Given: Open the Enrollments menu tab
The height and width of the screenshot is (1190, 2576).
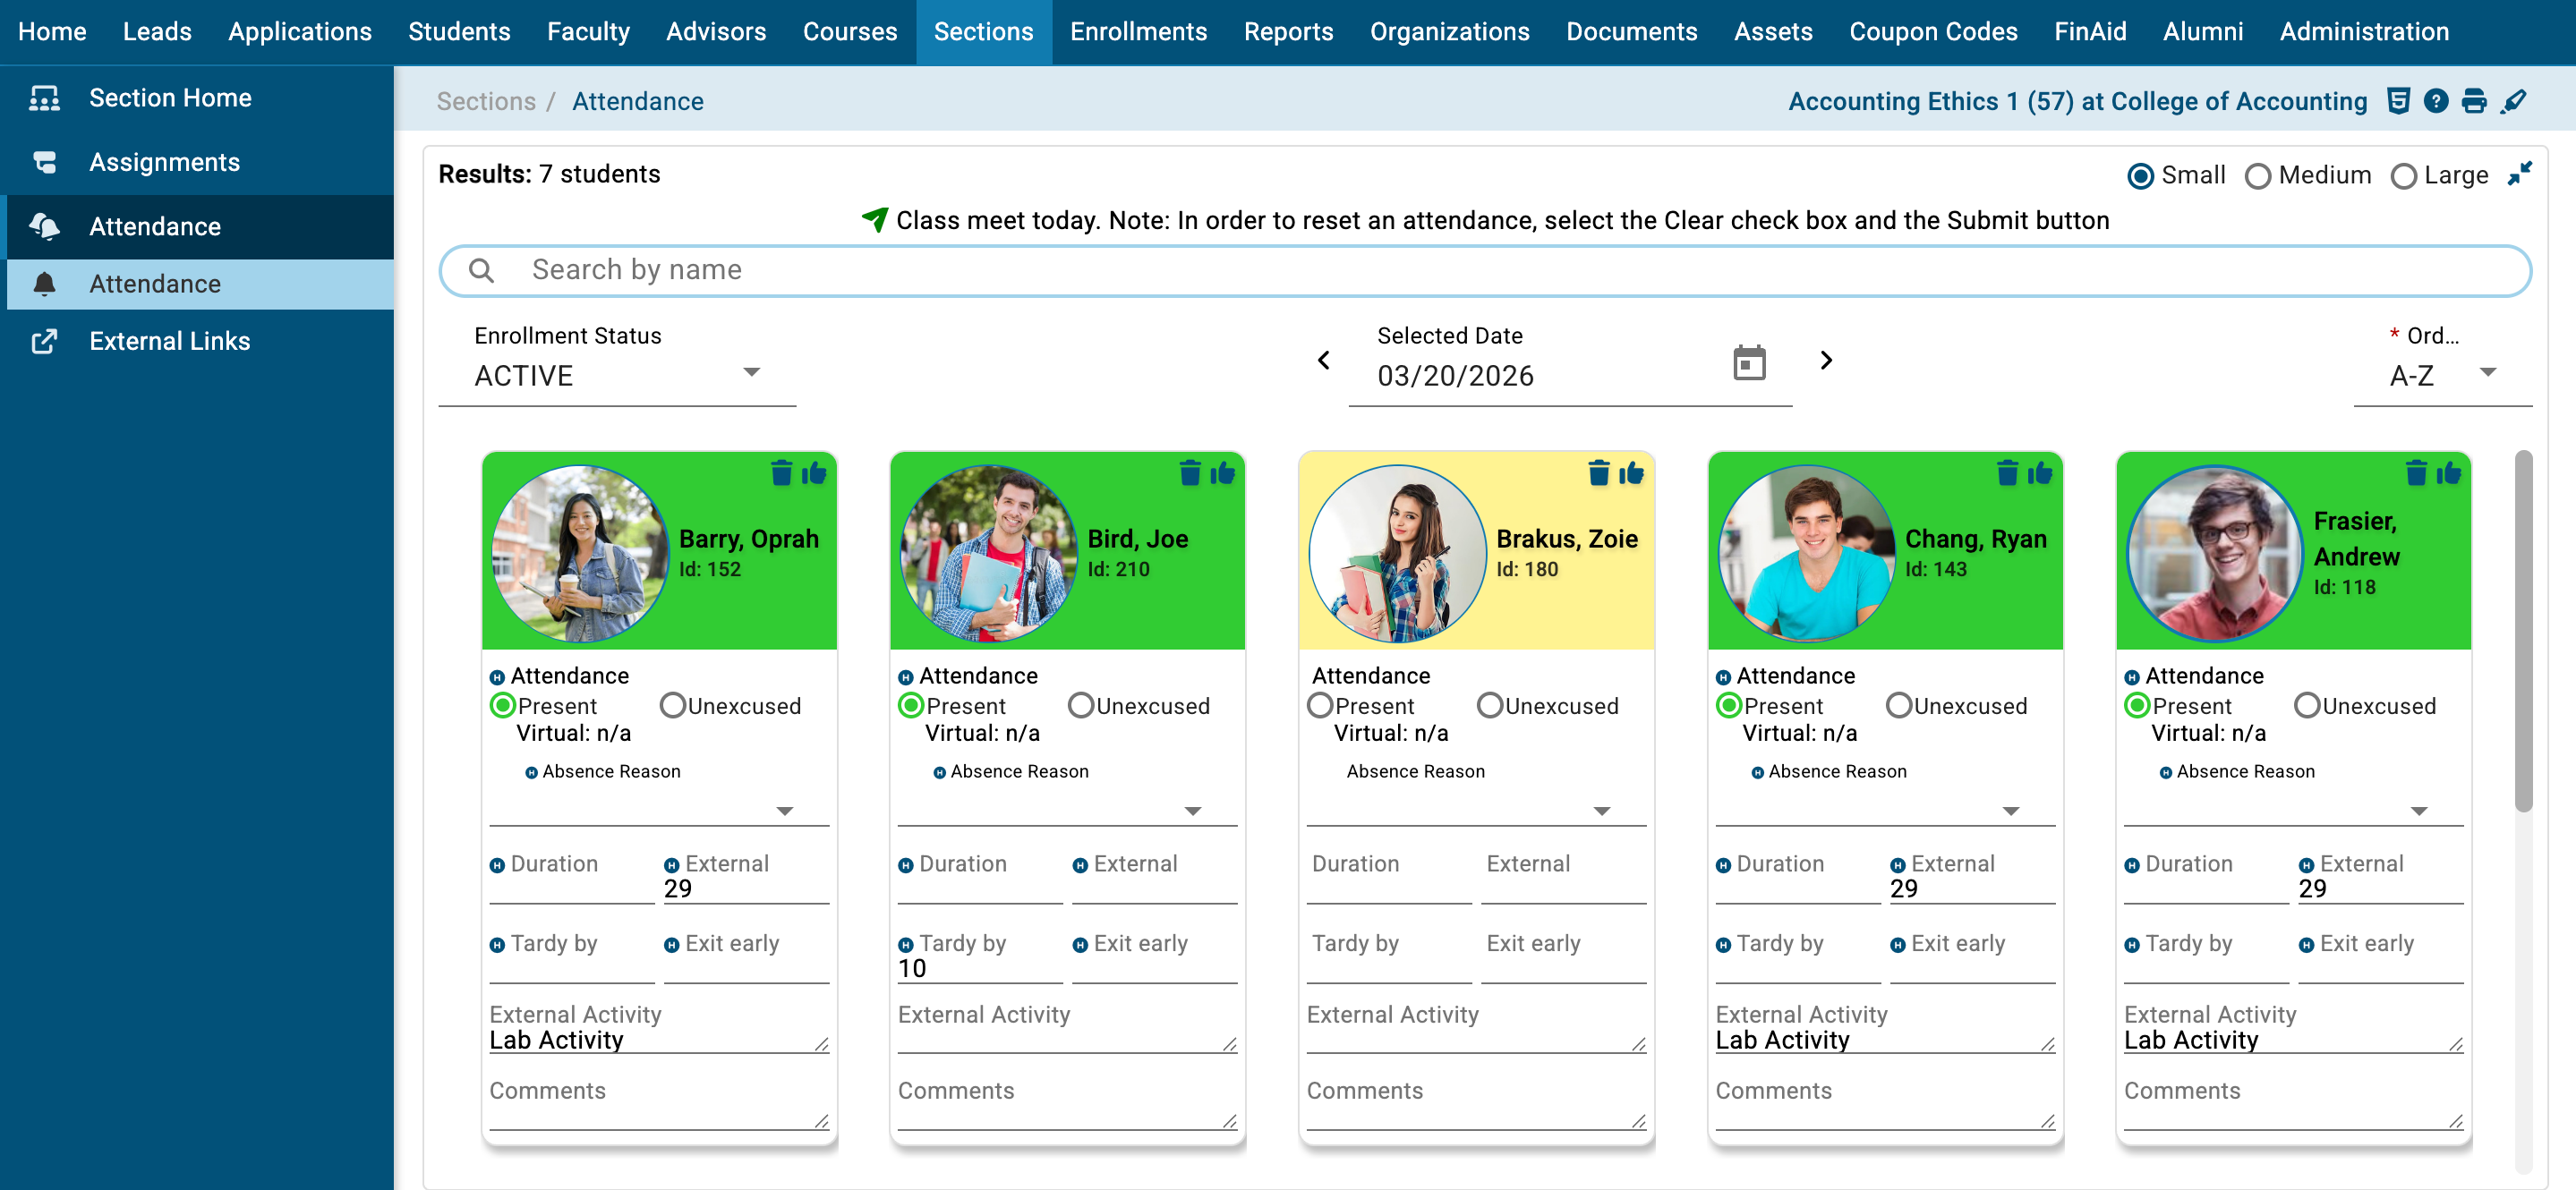Looking at the screenshot, I should click(1138, 31).
